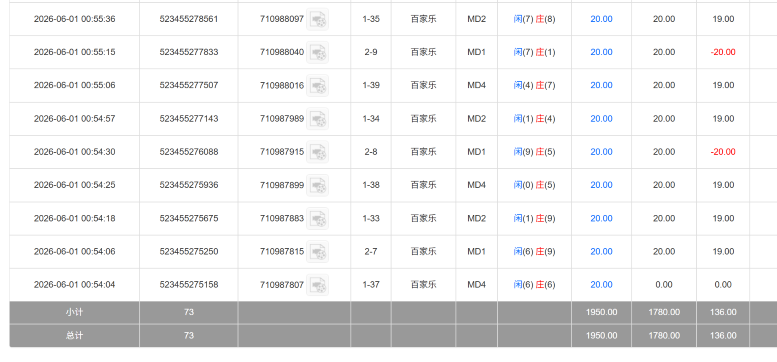Open the video replay icon beside 710987807
Viewport: 777px width, 362px height.
pyautogui.click(x=317, y=285)
